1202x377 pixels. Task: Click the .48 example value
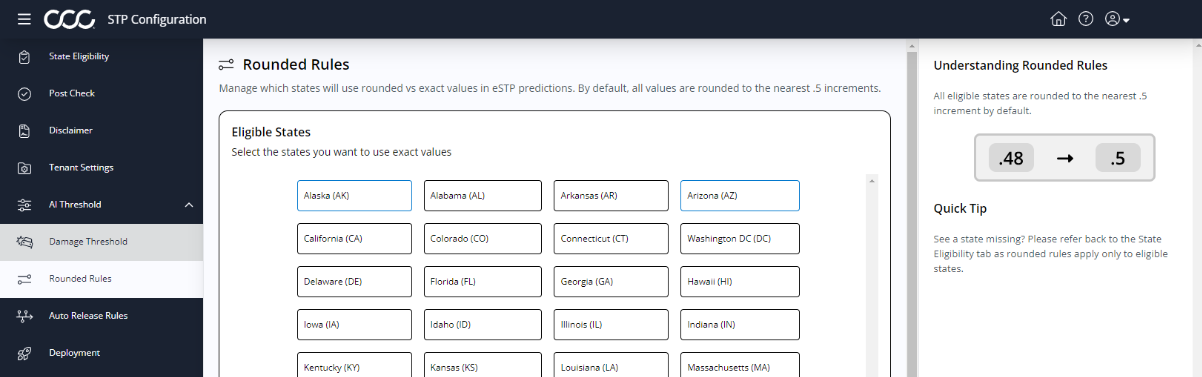pos(1011,158)
